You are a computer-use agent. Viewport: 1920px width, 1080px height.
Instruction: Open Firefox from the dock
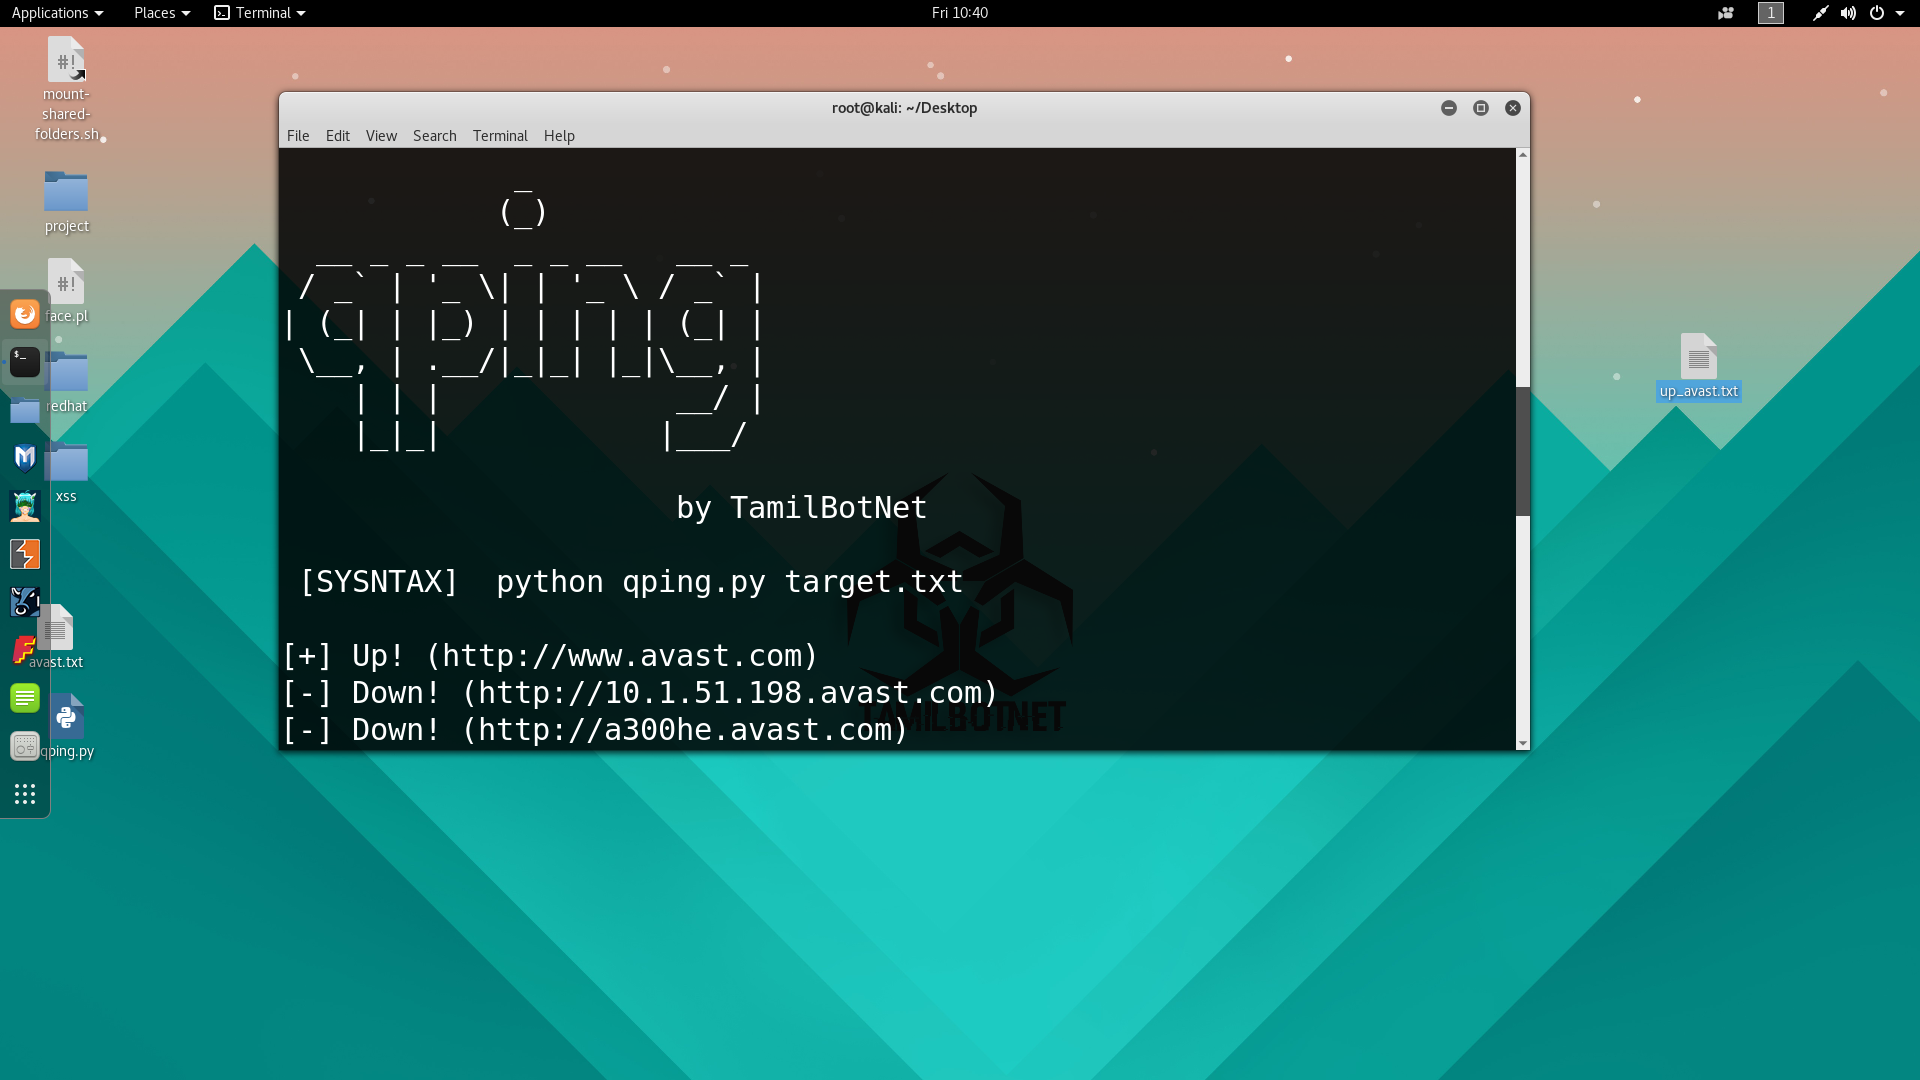tap(25, 314)
